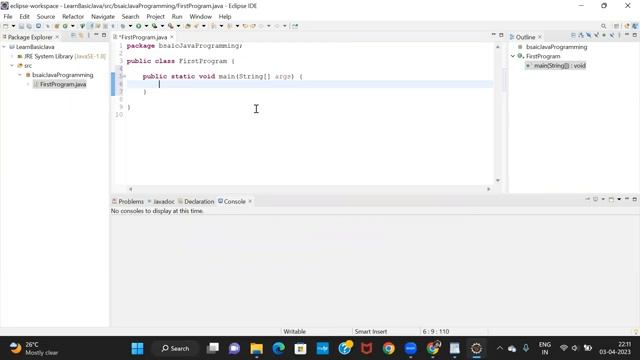
Task: Click the Open Console toolbar icon
Action: [611, 199]
